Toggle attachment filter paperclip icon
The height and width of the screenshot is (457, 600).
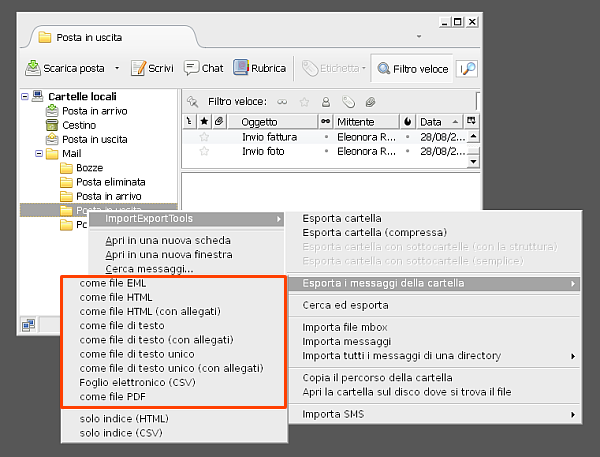click(370, 102)
